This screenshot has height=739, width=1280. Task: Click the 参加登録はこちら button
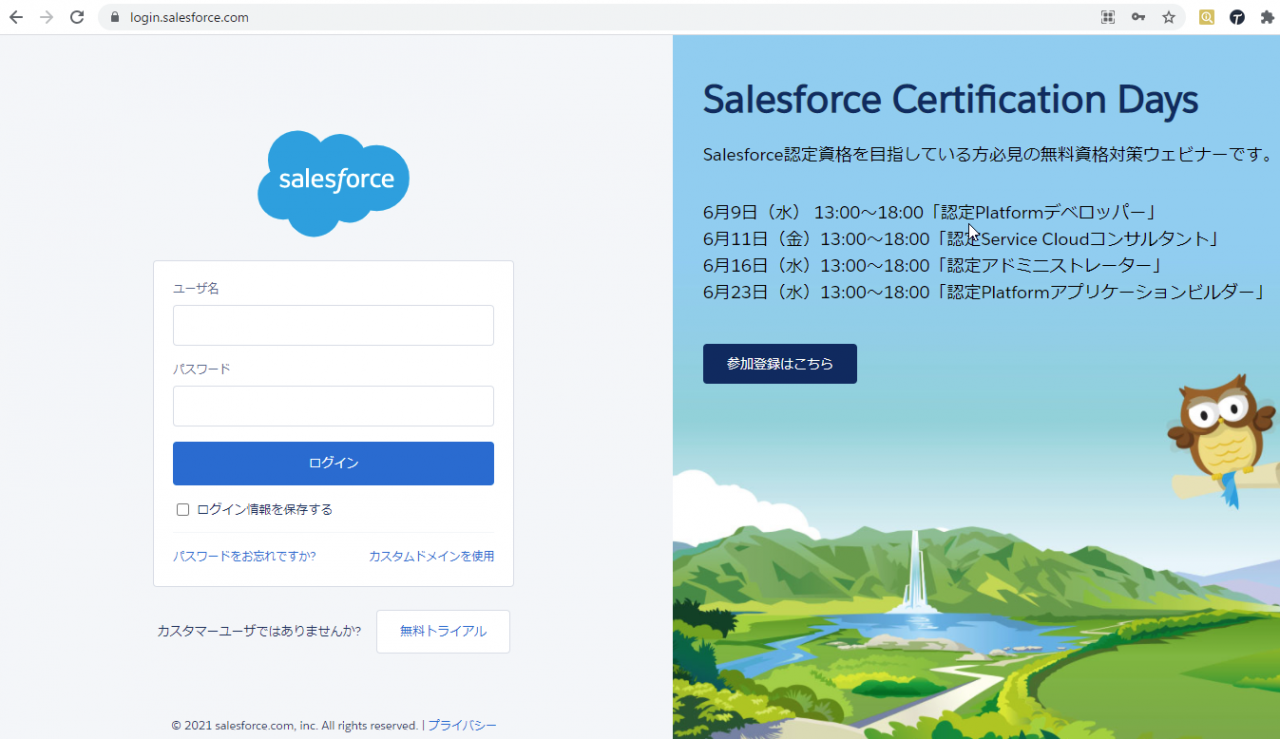(780, 364)
